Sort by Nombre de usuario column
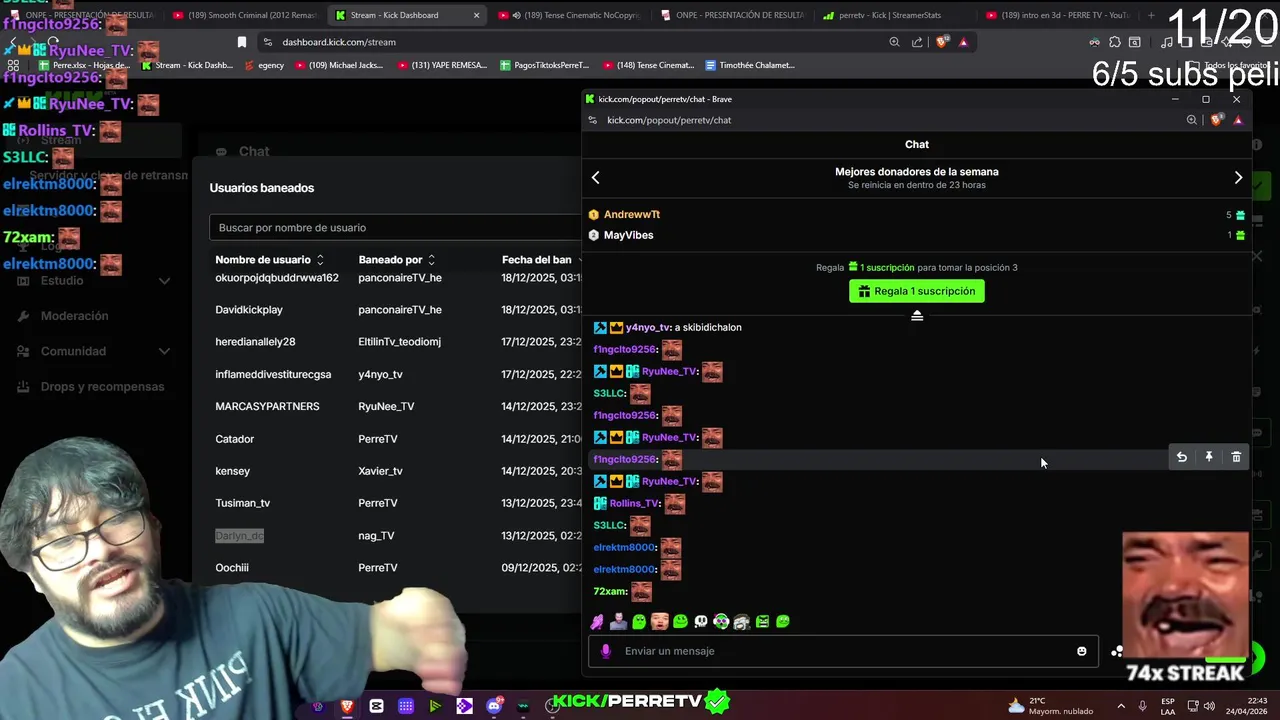 270,260
